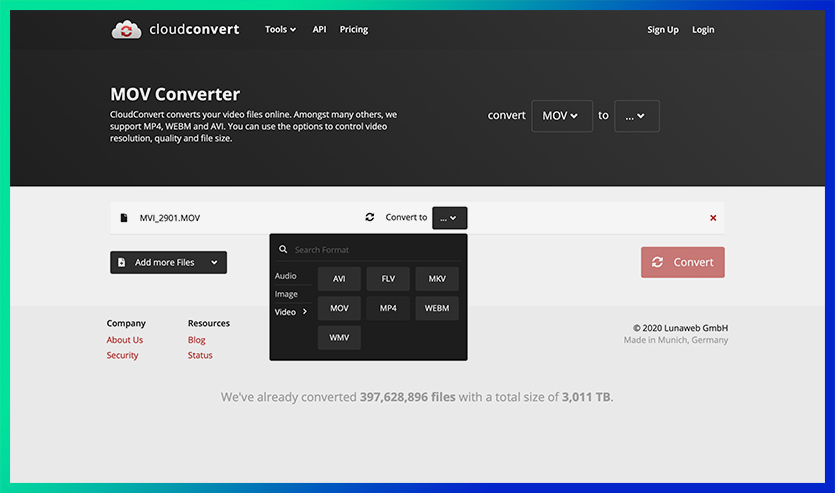Open the Tools dropdown menu
This screenshot has width=835, height=493.
point(280,30)
